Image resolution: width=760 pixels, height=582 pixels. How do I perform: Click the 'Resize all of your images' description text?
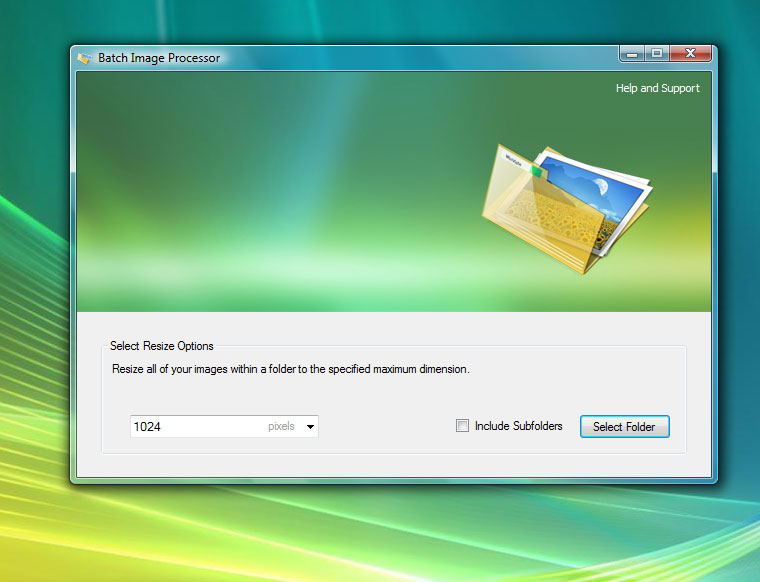click(291, 369)
